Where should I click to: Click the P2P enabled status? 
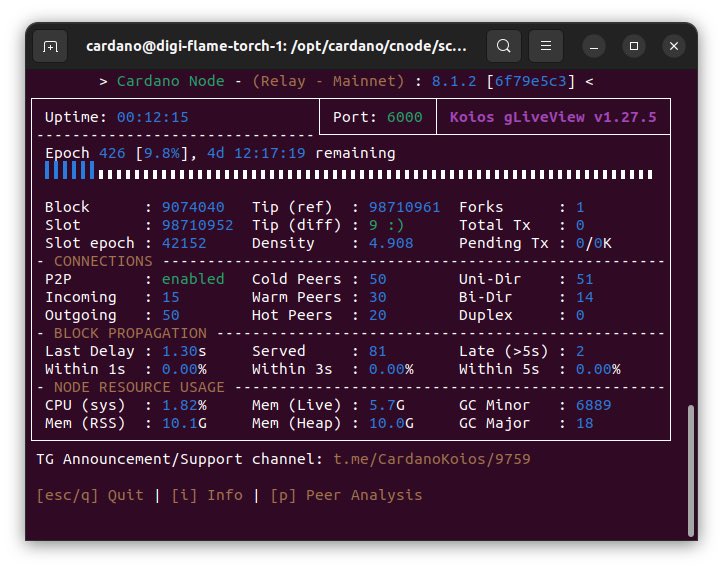click(x=193, y=279)
